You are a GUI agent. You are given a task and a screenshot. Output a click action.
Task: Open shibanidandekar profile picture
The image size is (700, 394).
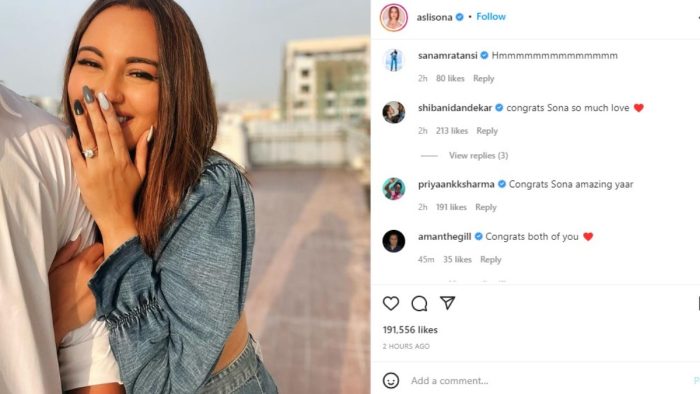394,112
